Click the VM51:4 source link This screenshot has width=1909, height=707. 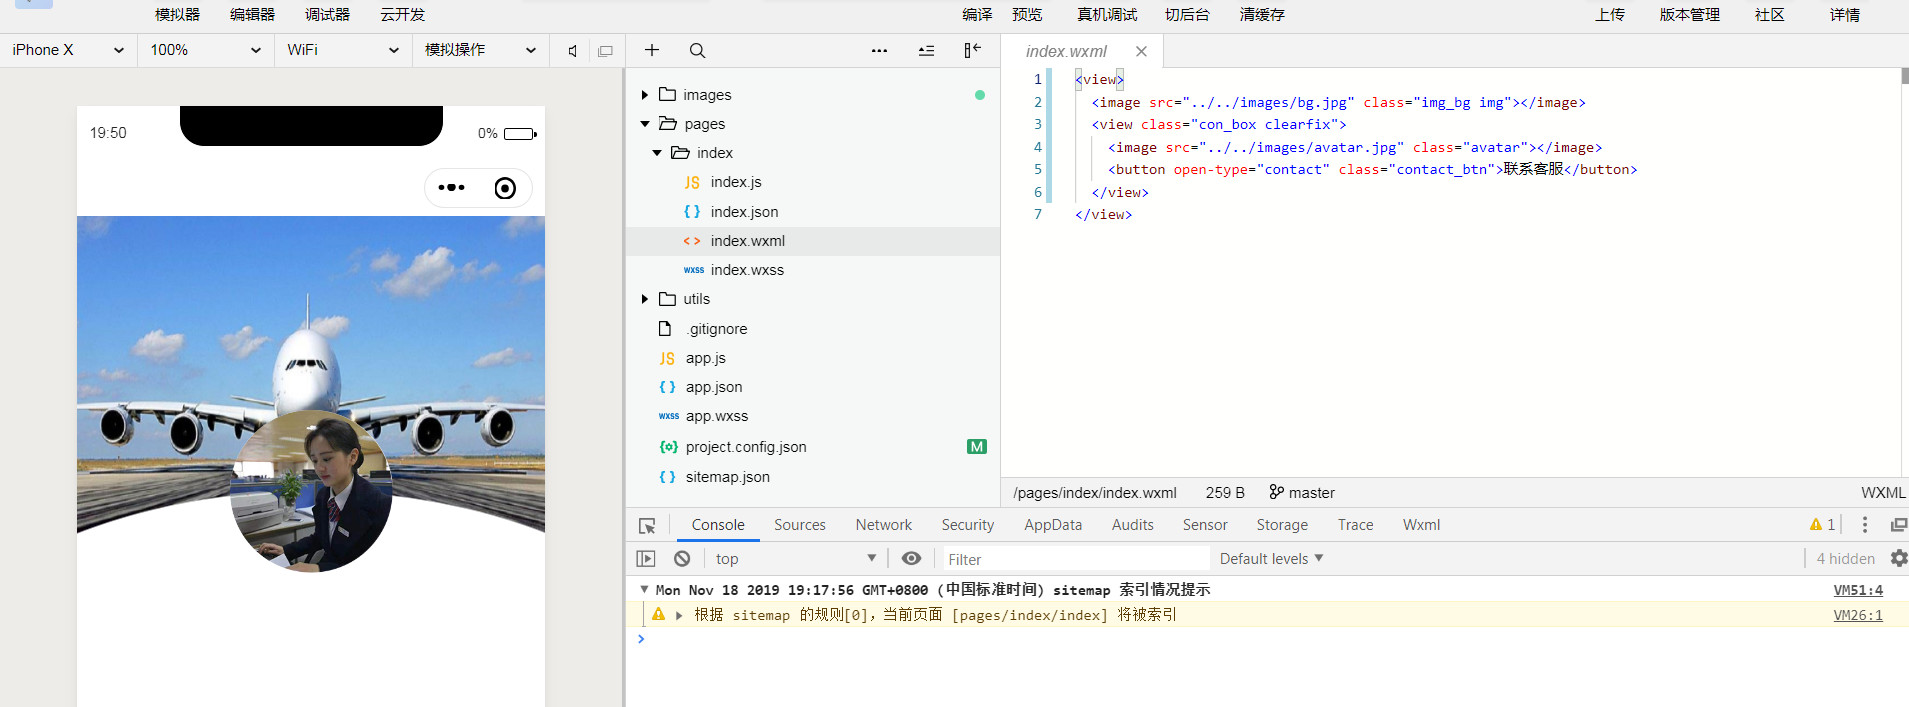click(1857, 590)
